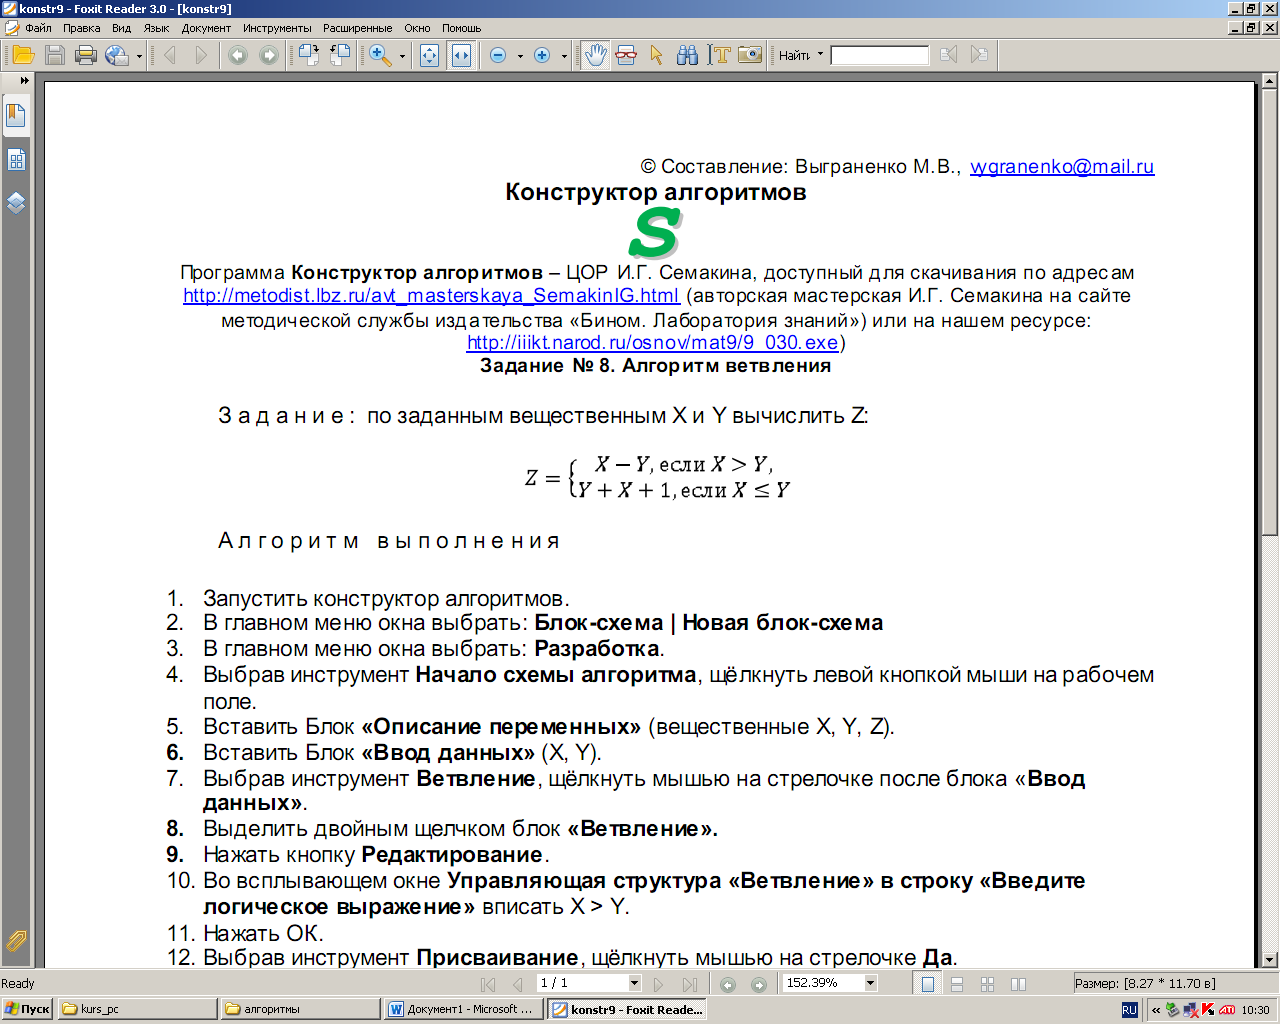Open the Правка menu

point(82,28)
